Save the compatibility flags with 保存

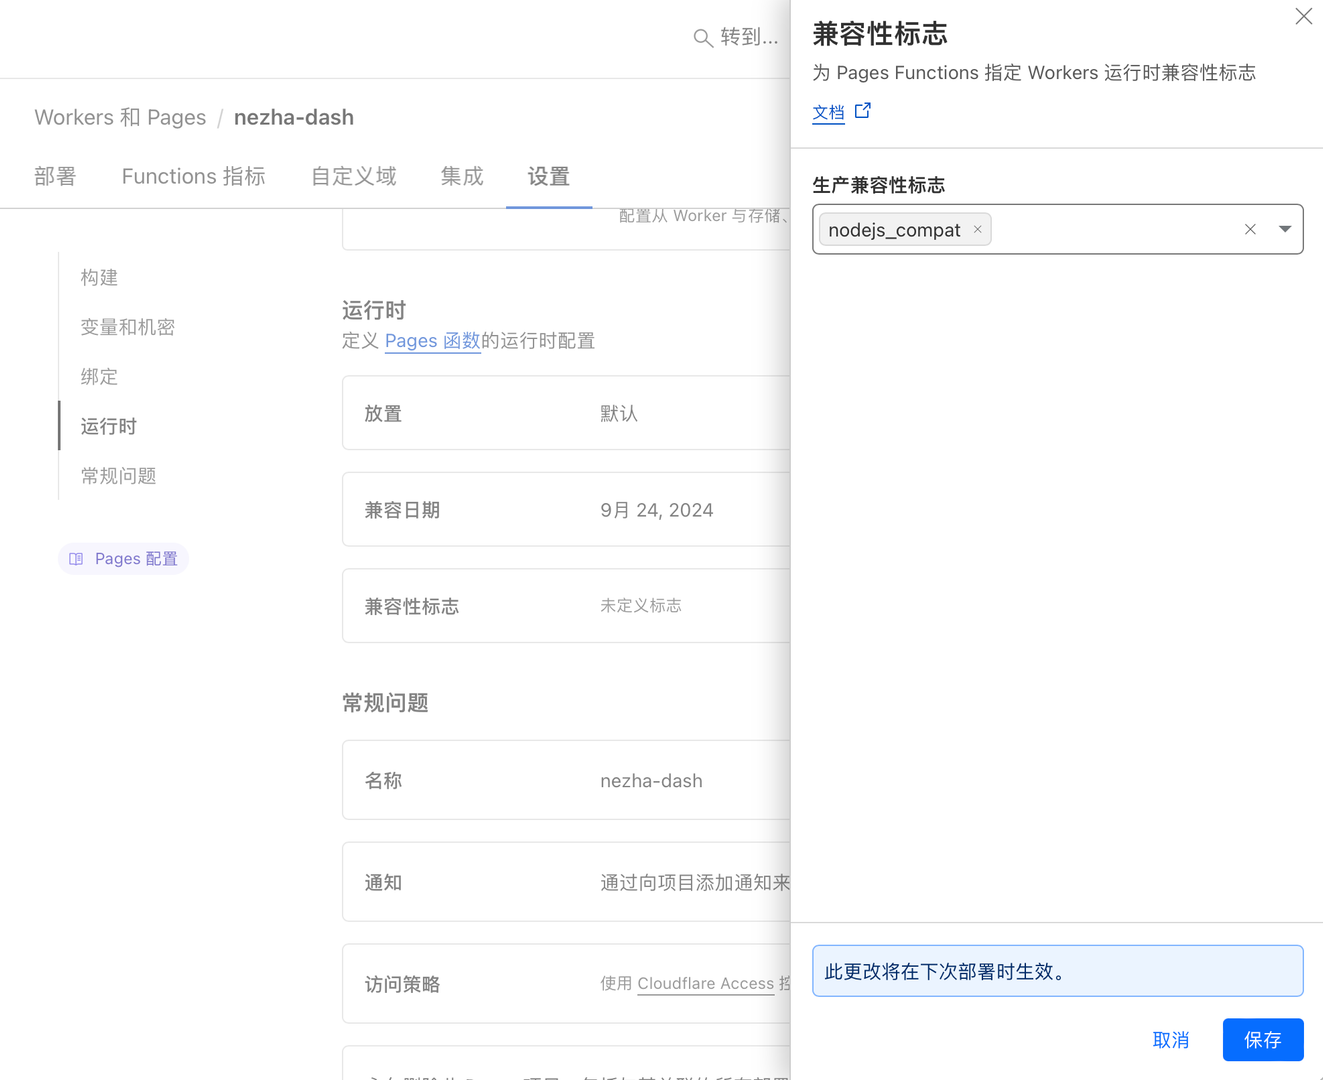coord(1262,1039)
